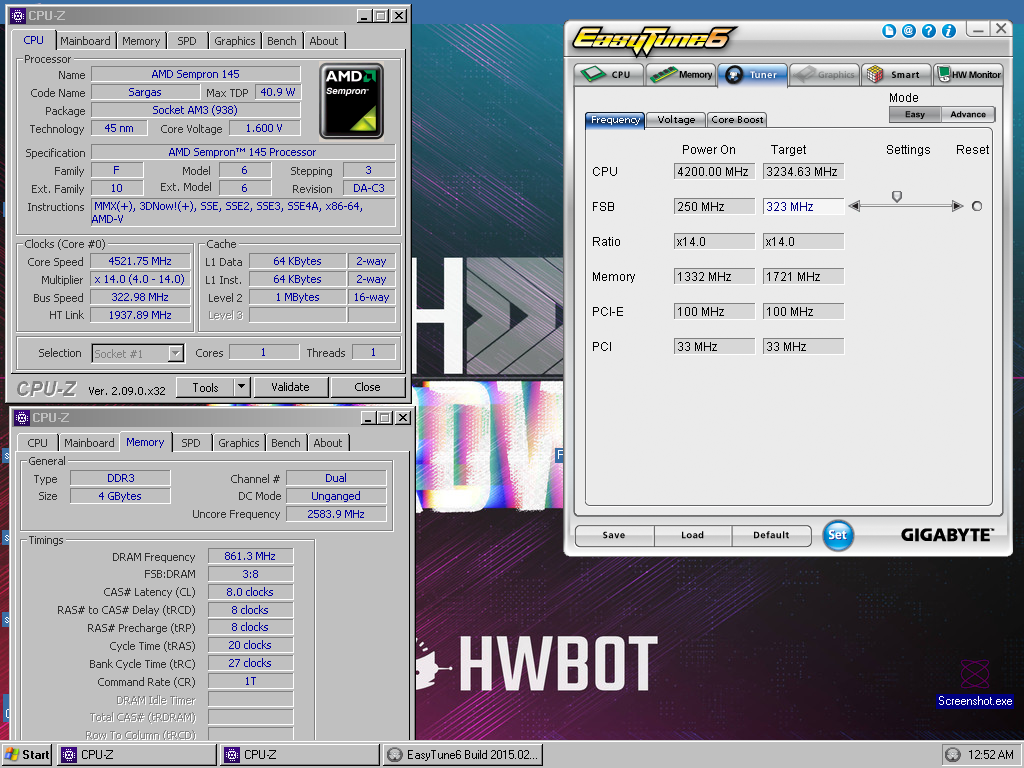
Task: Open the Graphics tab in top CPU-Z window
Action: (235, 40)
